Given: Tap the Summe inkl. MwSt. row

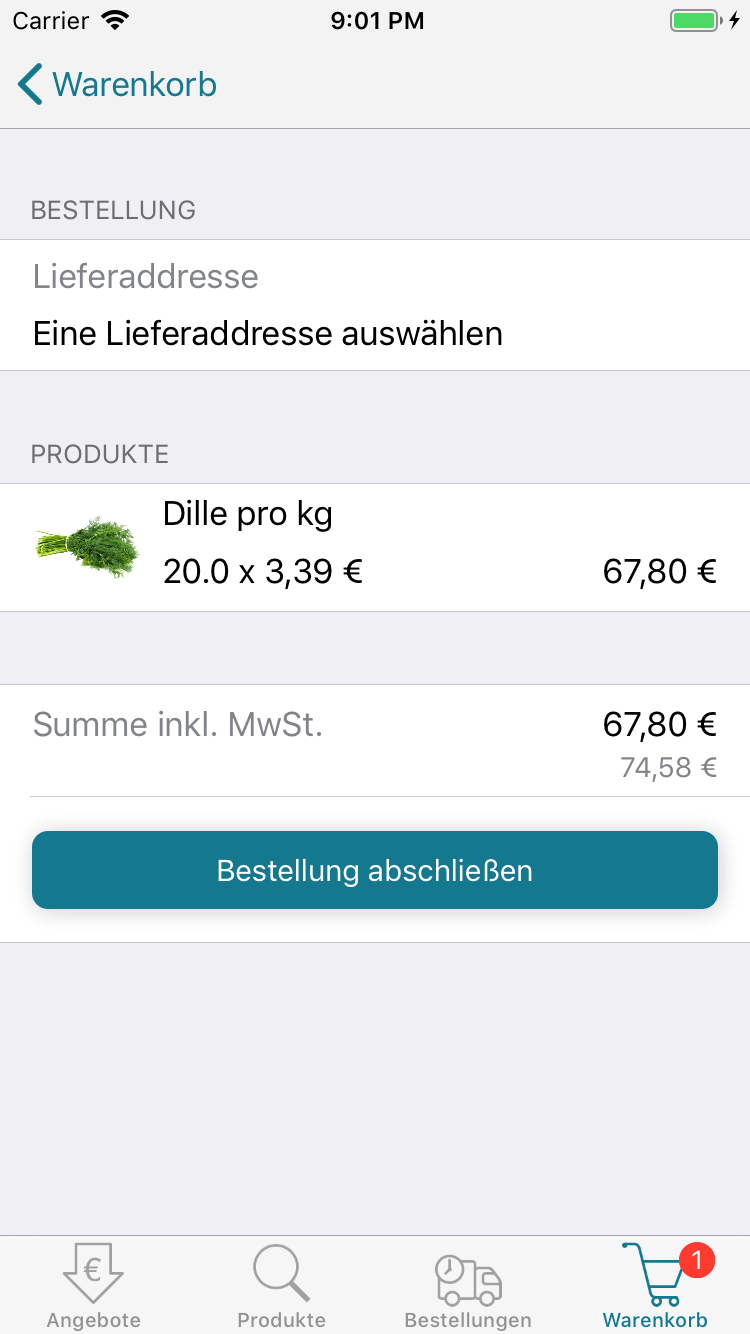Looking at the screenshot, I should tap(178, 724).
